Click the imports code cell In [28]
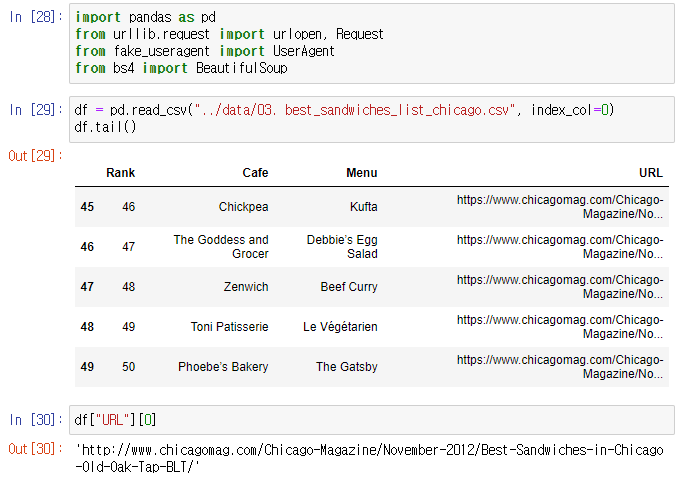 pyautogui.click(x=372, y=43)
